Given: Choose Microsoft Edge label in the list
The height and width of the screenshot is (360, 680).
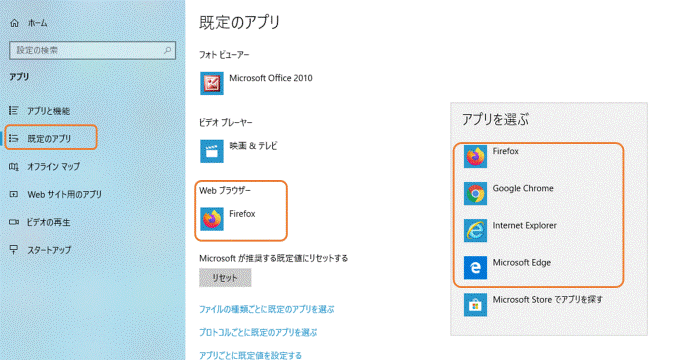Looking at the screenshot, I should coord(522,262).
